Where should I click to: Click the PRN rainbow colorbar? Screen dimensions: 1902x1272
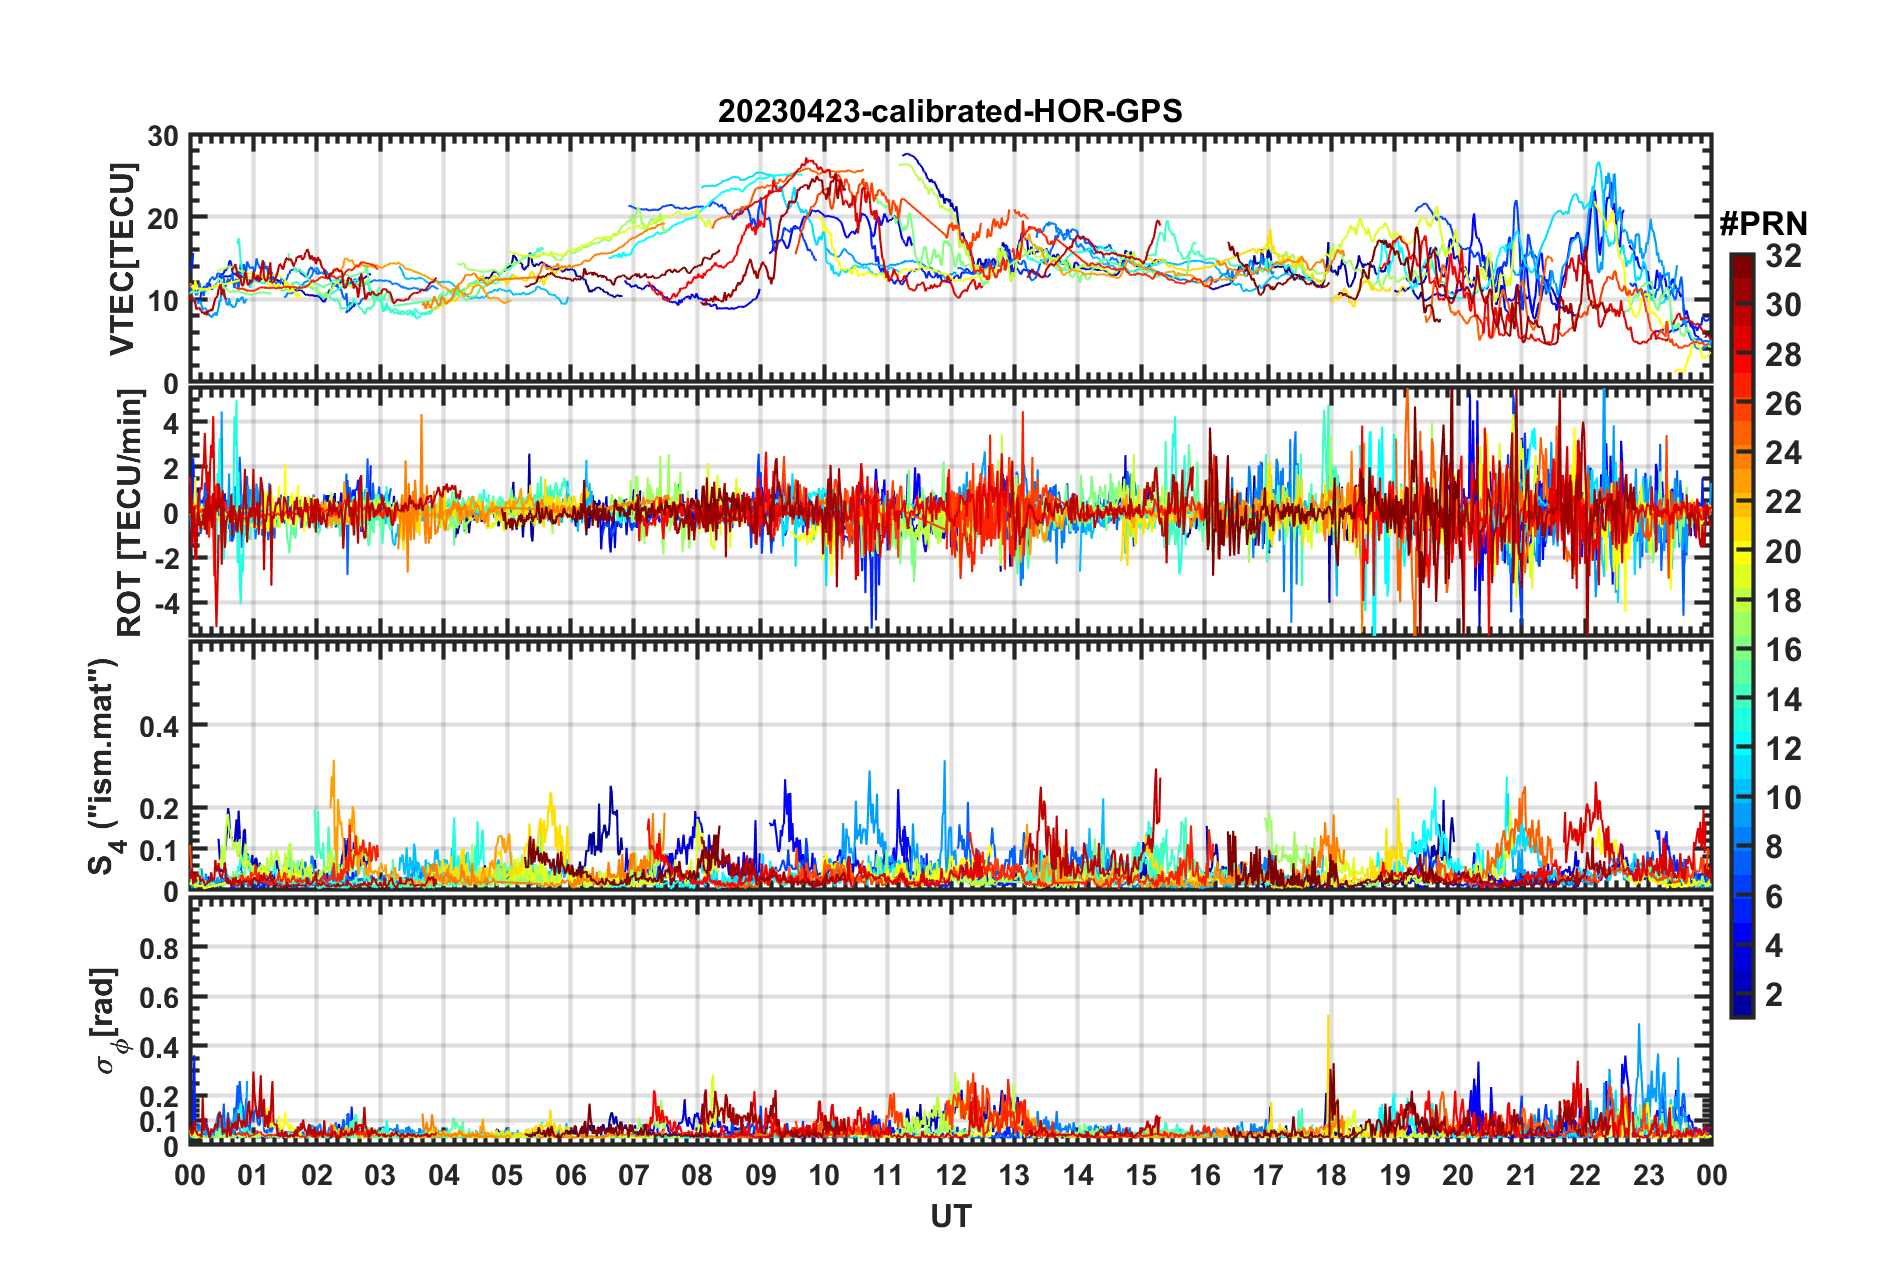pos(1742,636)
